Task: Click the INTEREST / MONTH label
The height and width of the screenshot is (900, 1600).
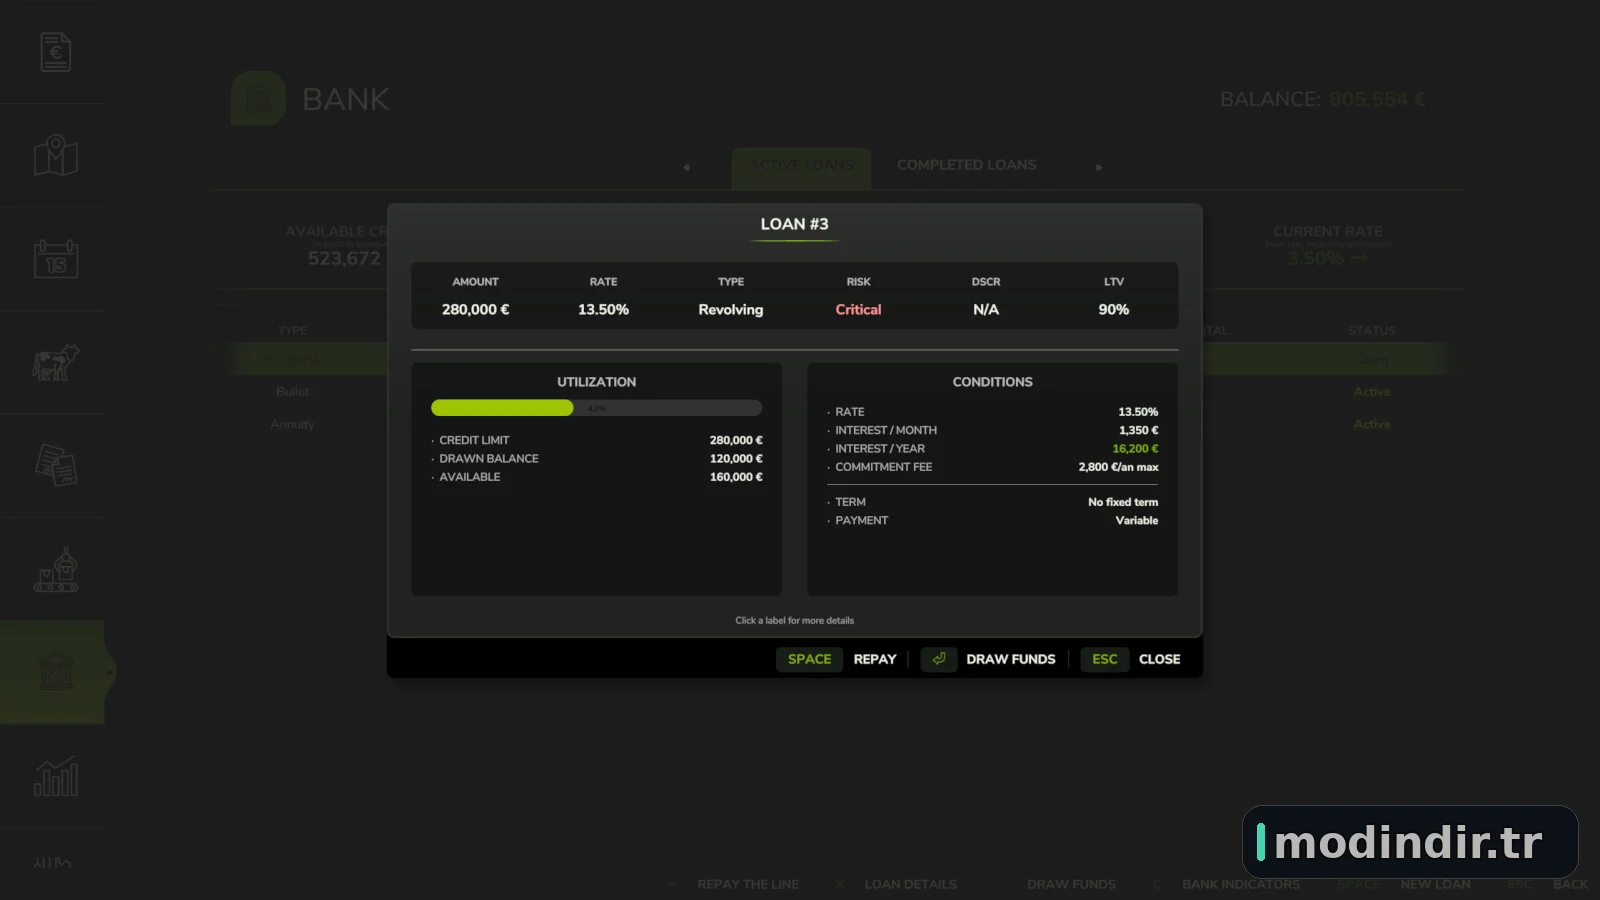Action: point(886,430)
